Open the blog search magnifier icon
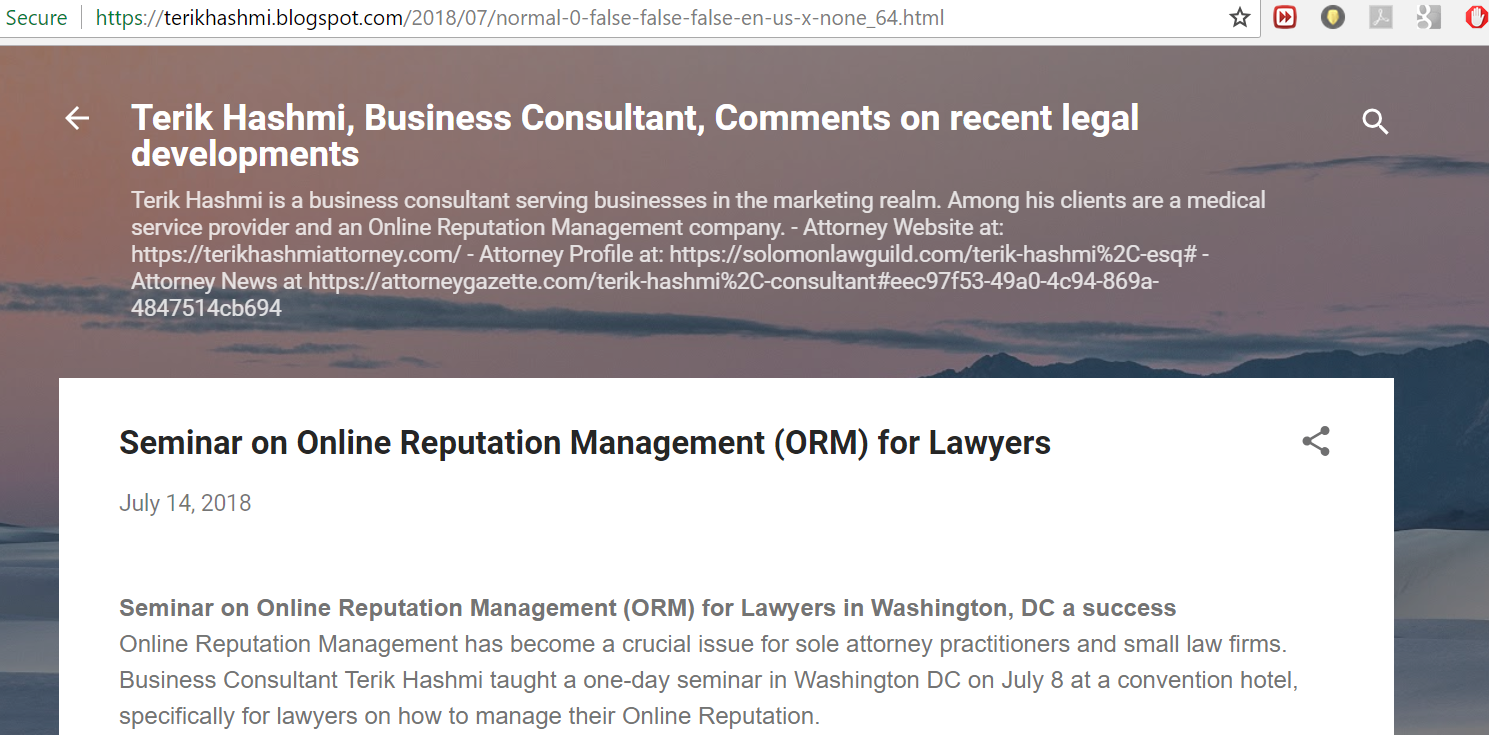 click(1375, 122)
